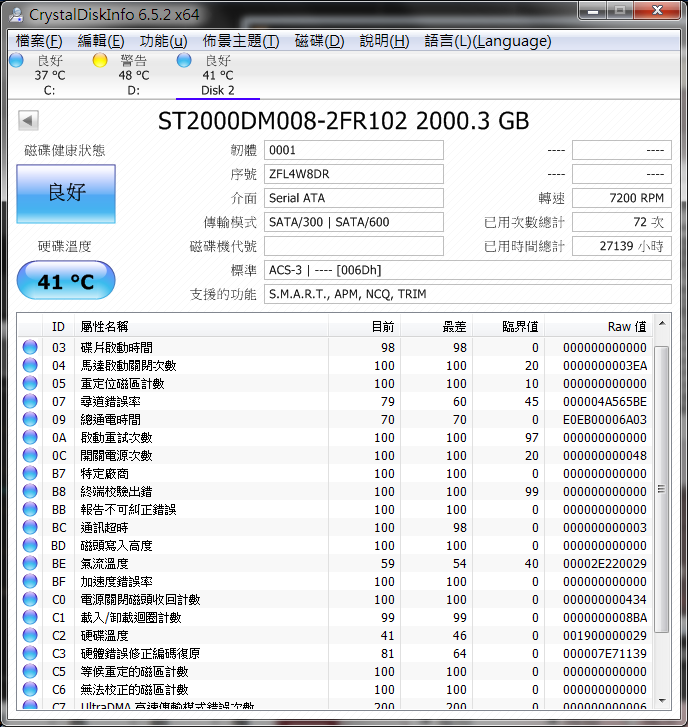
Task: Click the transfer mode field SATA/300 | SATA/600
Action: pyautogui.click(x=354, y=222)
